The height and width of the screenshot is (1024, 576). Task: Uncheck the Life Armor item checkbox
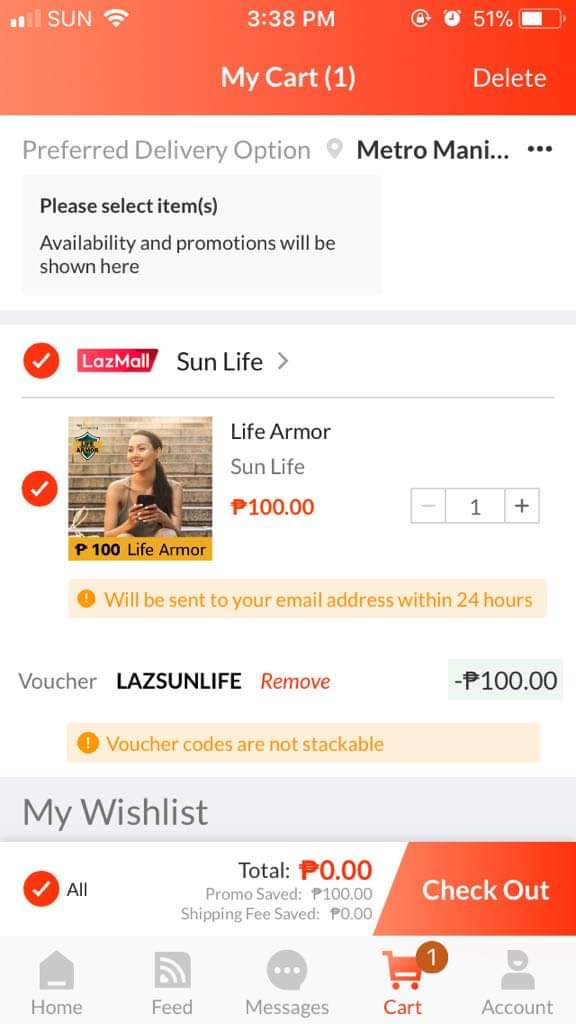click(40, 489)
